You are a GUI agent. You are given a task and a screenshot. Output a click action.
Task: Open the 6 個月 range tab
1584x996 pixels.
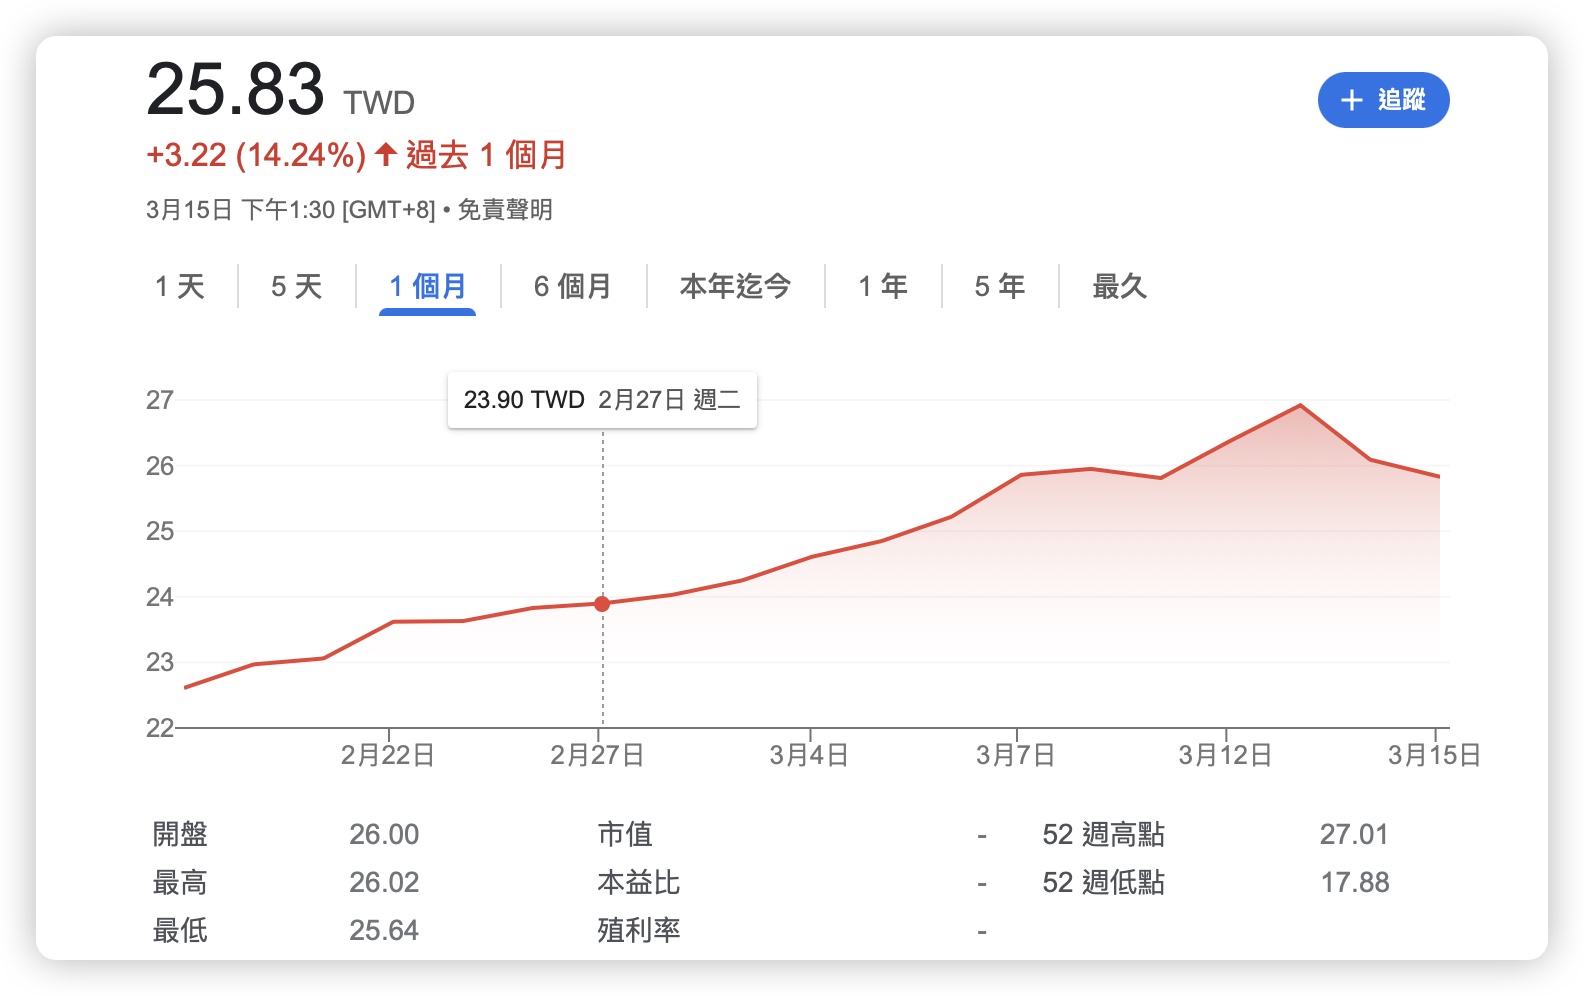click(573, 287)
